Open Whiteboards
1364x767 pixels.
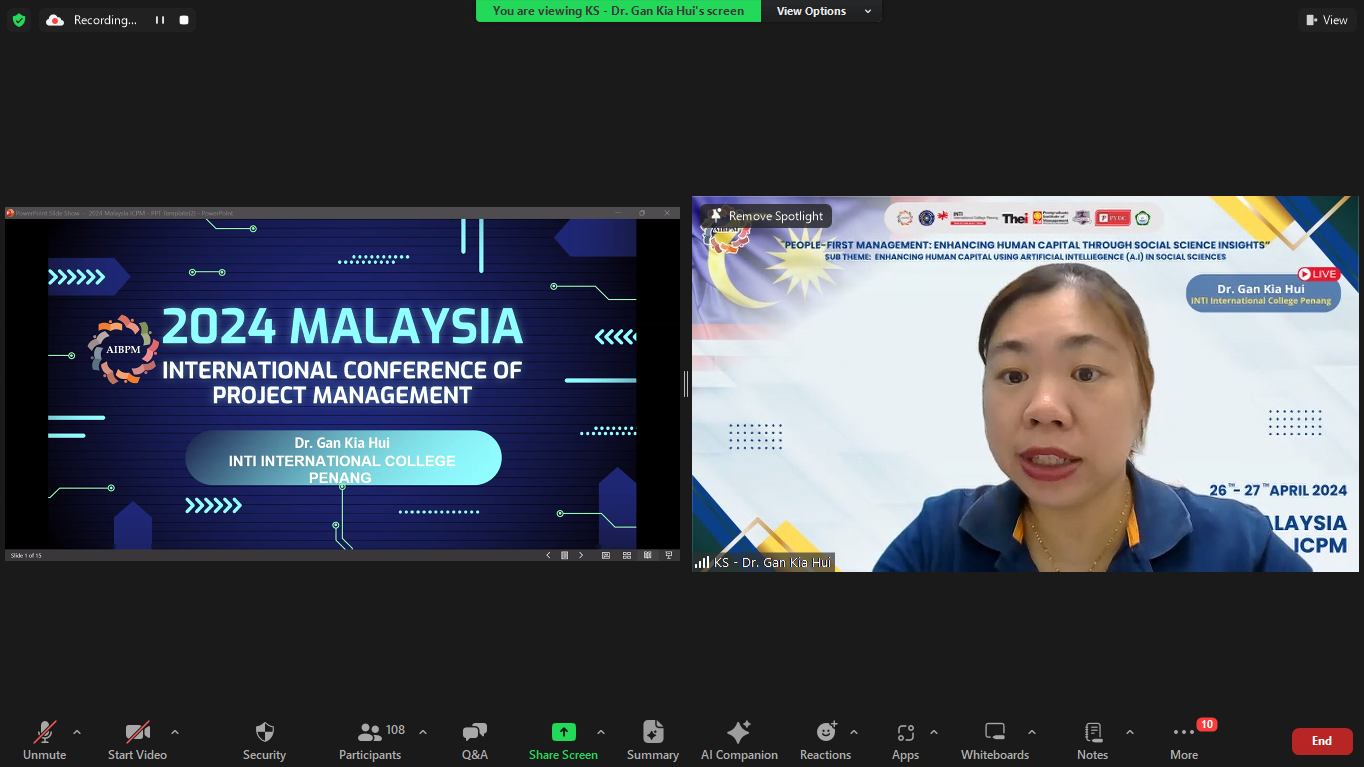click(x=995, y=741)
